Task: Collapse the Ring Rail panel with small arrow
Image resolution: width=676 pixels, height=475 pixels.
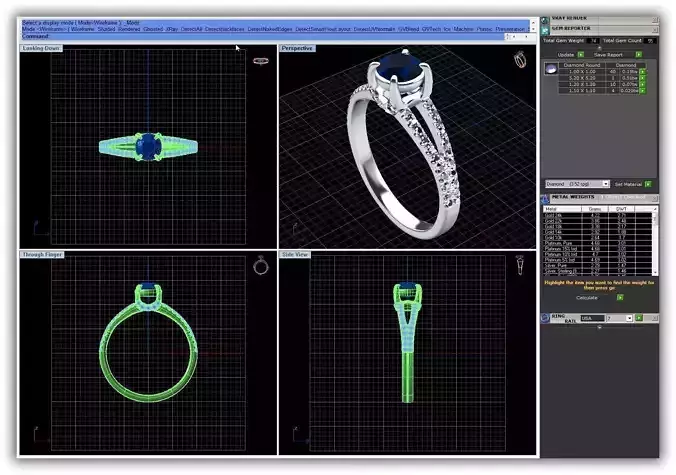Action: click(599, 327)
